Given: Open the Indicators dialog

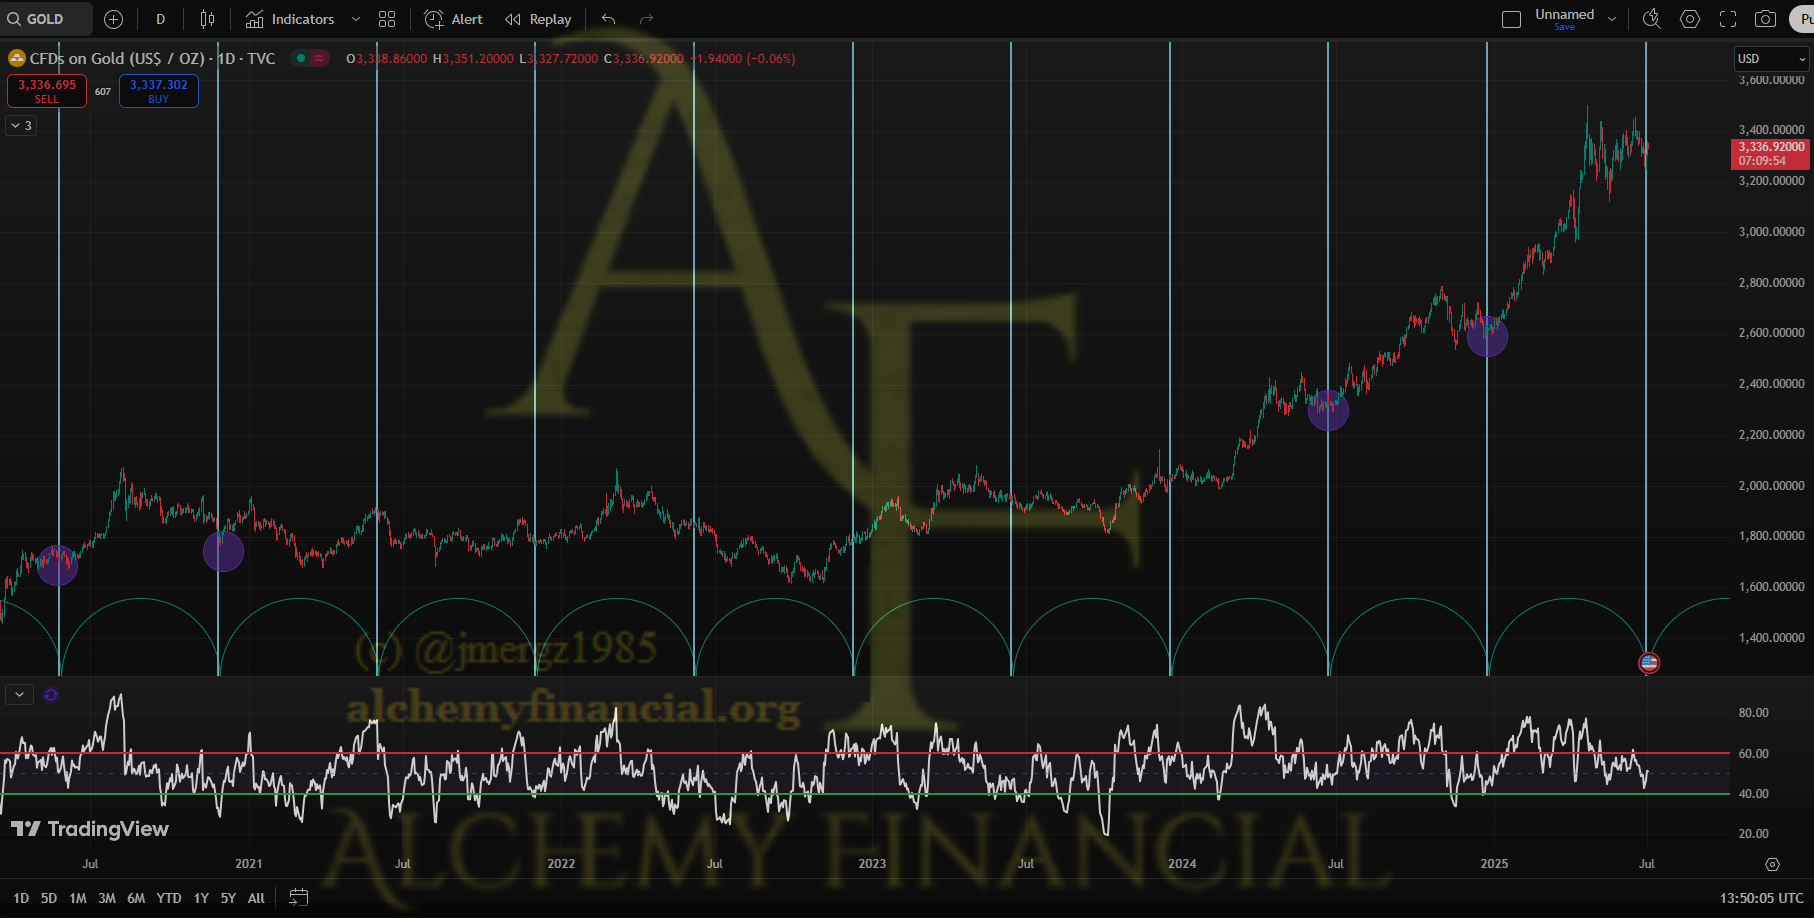Looking at the screenshot, I should pyautogui.click(x=290, y=19).
